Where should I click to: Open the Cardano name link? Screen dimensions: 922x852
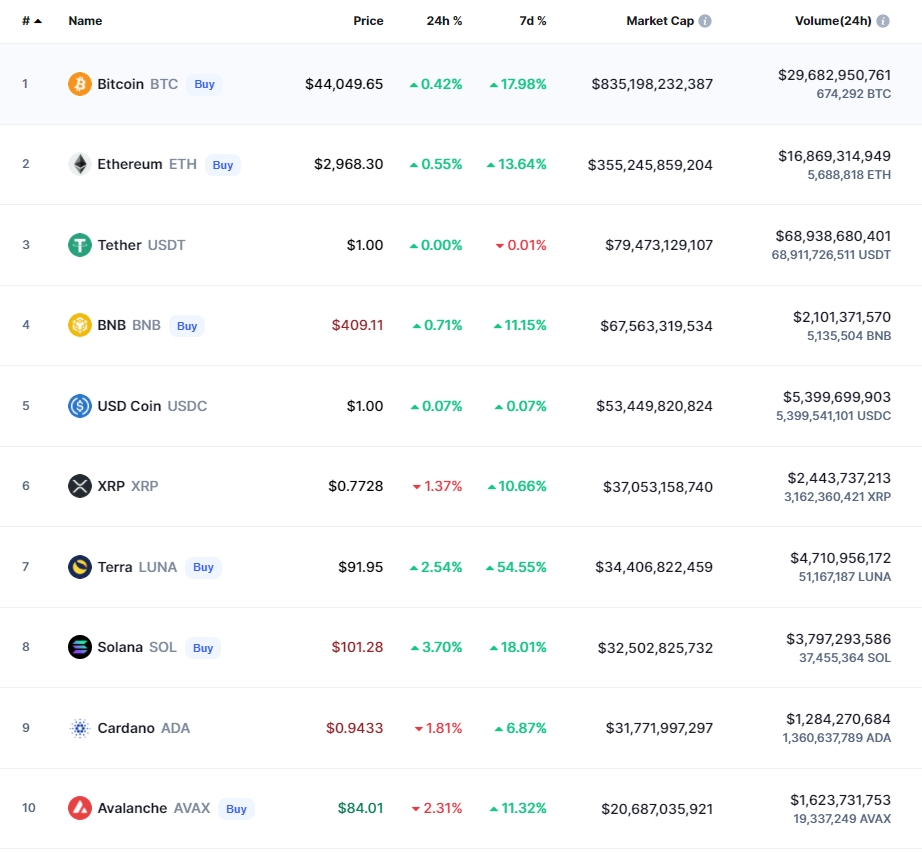click(126, 728)
